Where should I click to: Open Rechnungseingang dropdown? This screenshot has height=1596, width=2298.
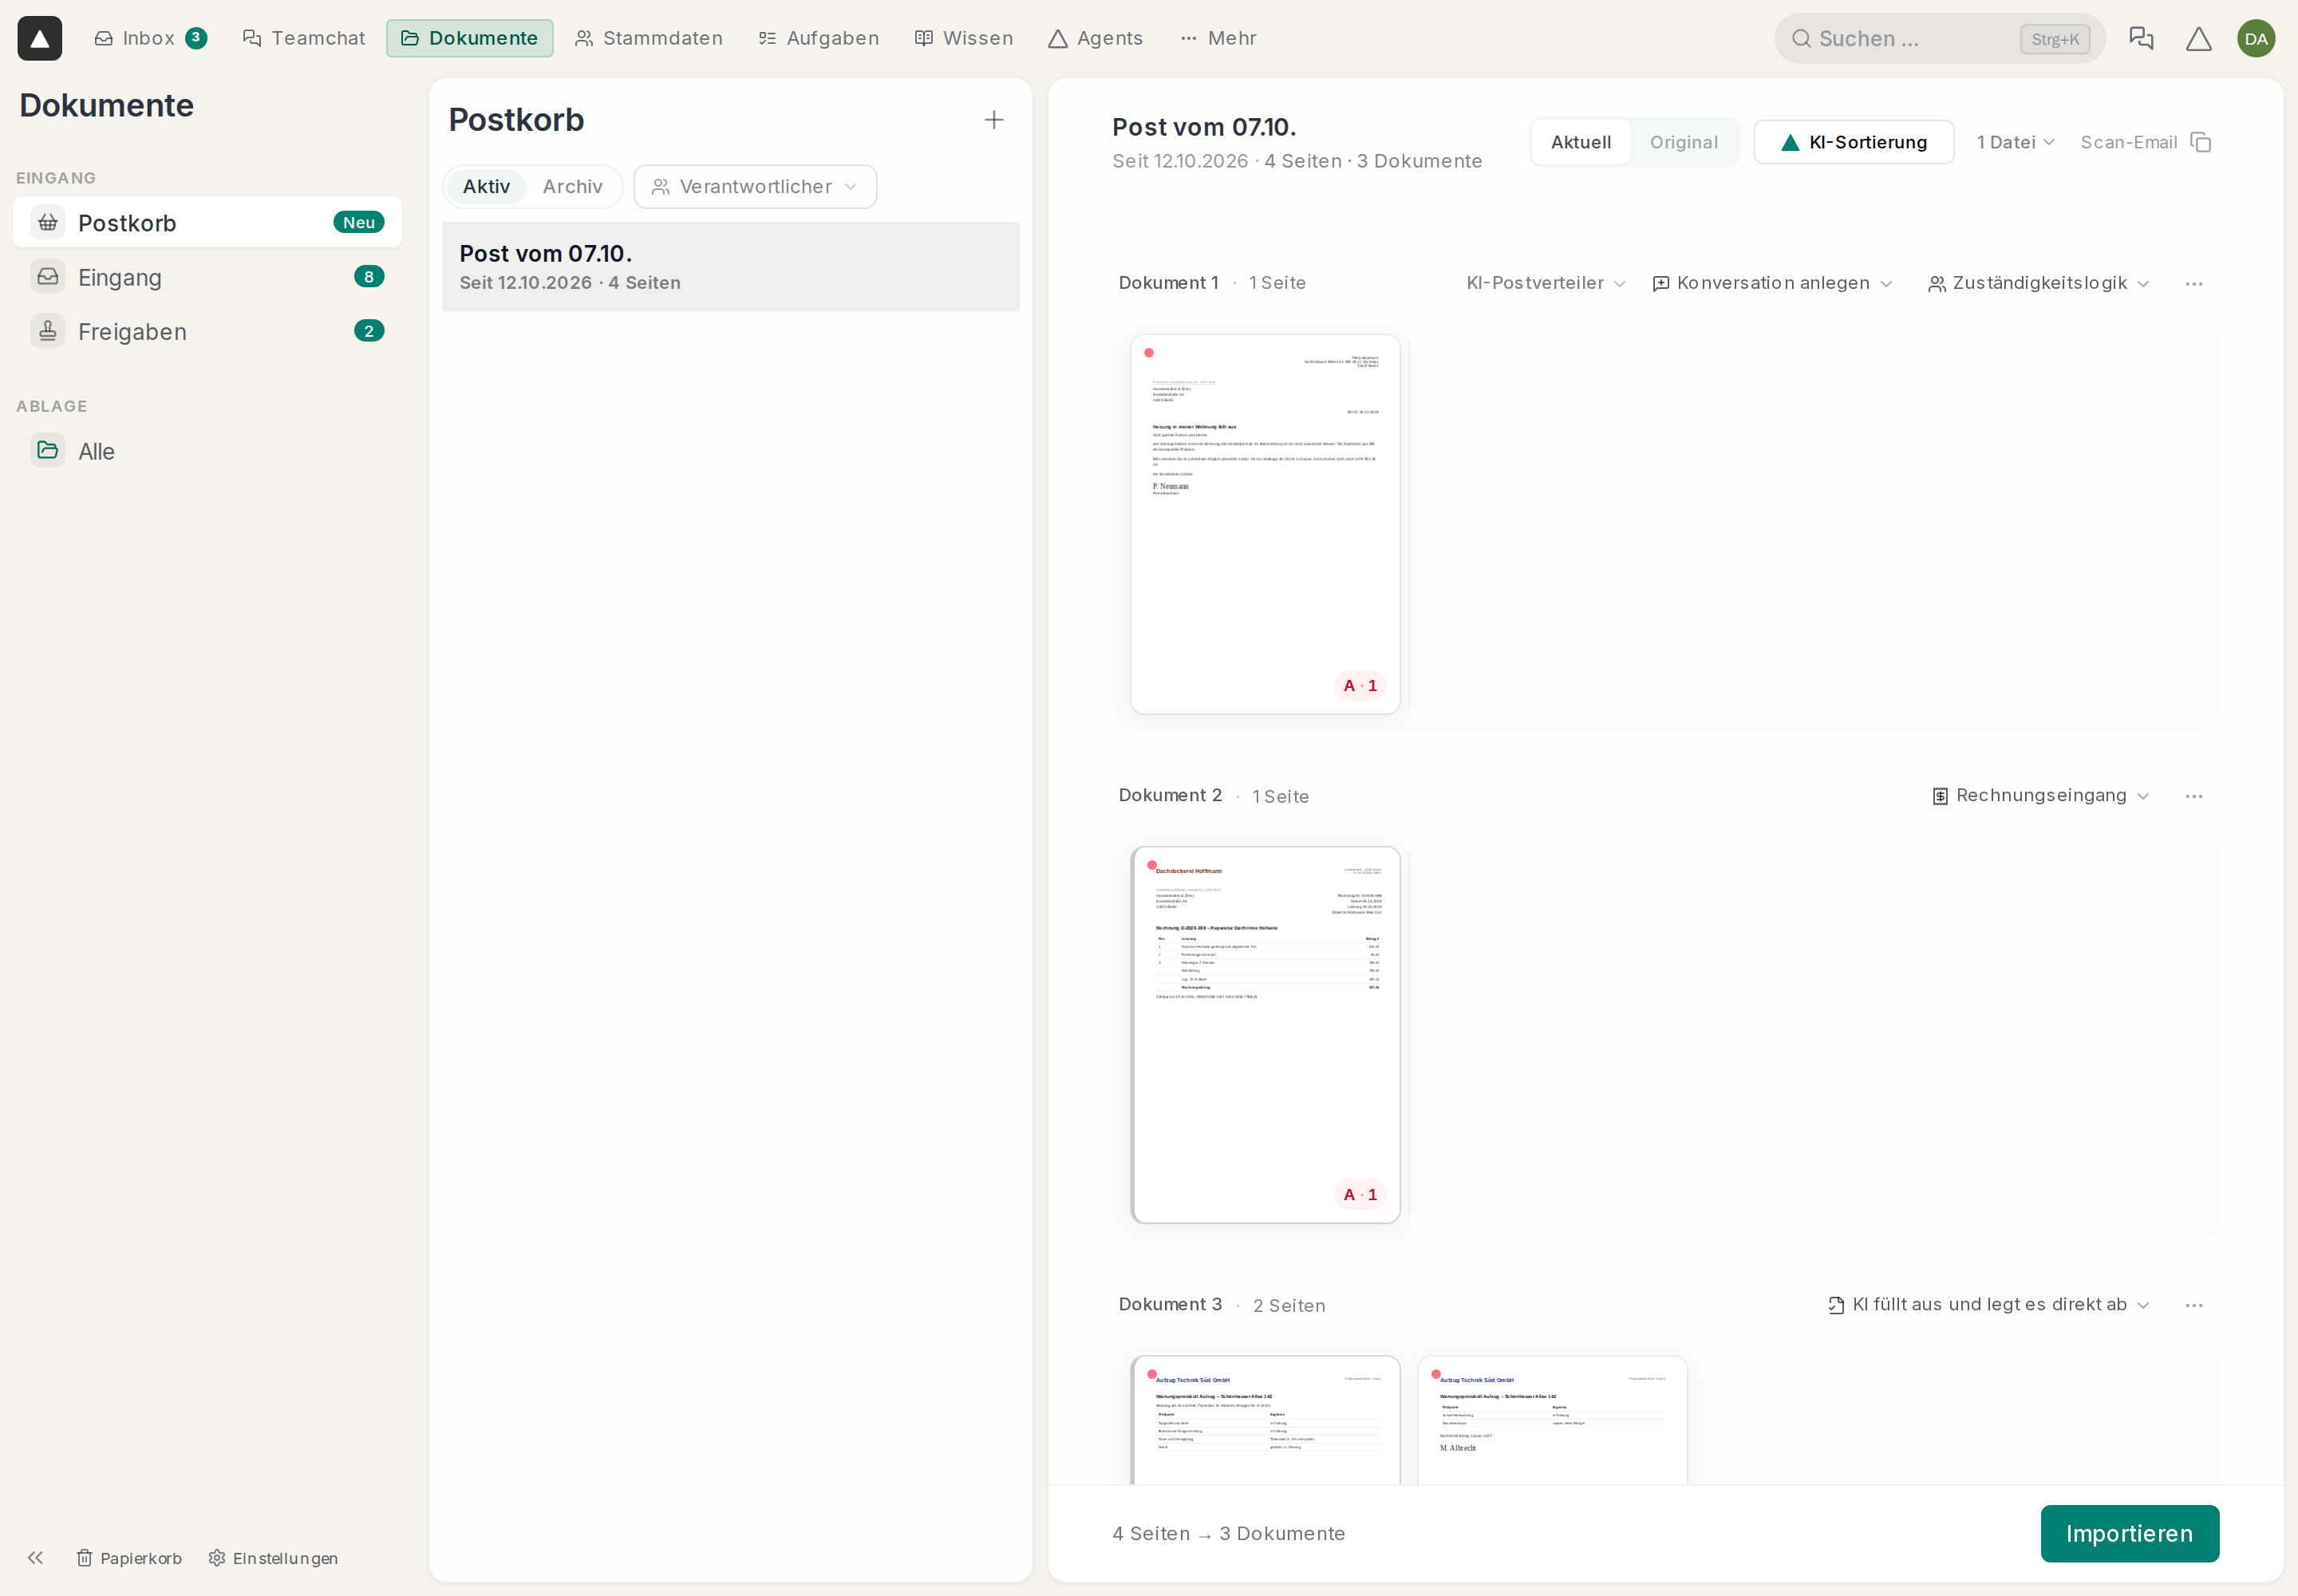[x=2040, y=795]
